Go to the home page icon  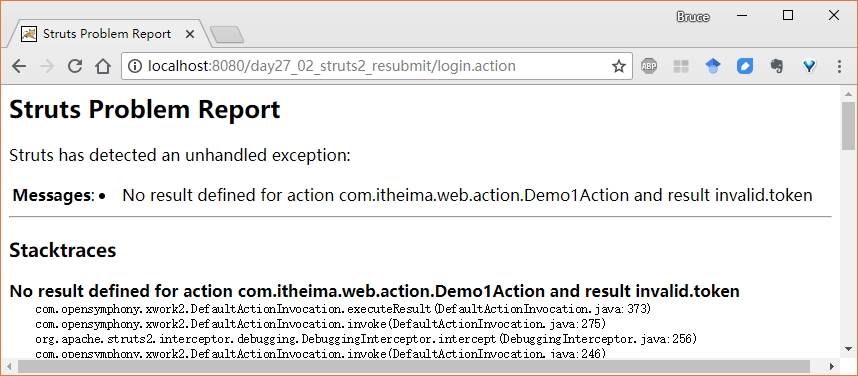tap(103, 66)
